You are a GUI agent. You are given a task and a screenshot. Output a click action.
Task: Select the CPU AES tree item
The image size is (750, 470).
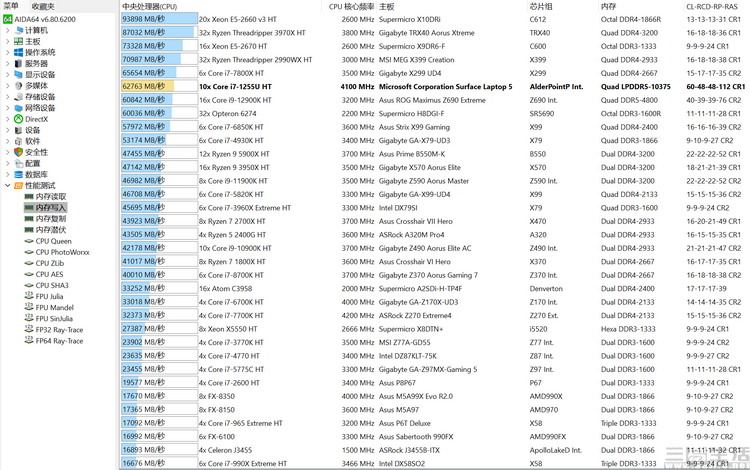[x=49, y=274]
